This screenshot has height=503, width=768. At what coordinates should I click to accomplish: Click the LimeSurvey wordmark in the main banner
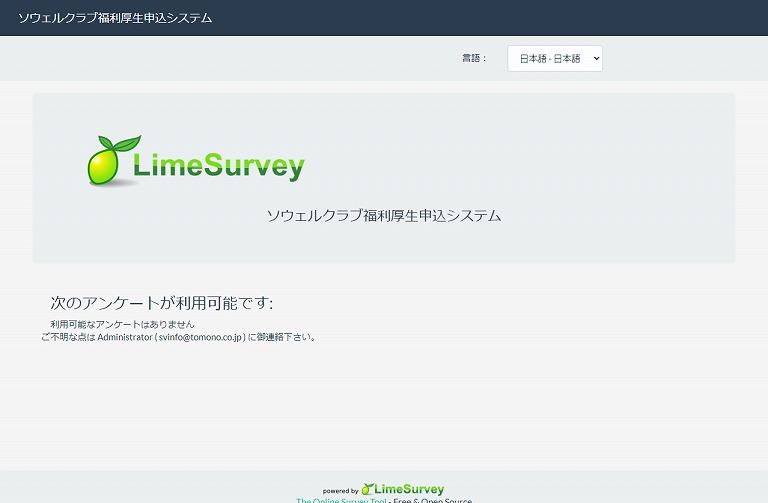218,166
